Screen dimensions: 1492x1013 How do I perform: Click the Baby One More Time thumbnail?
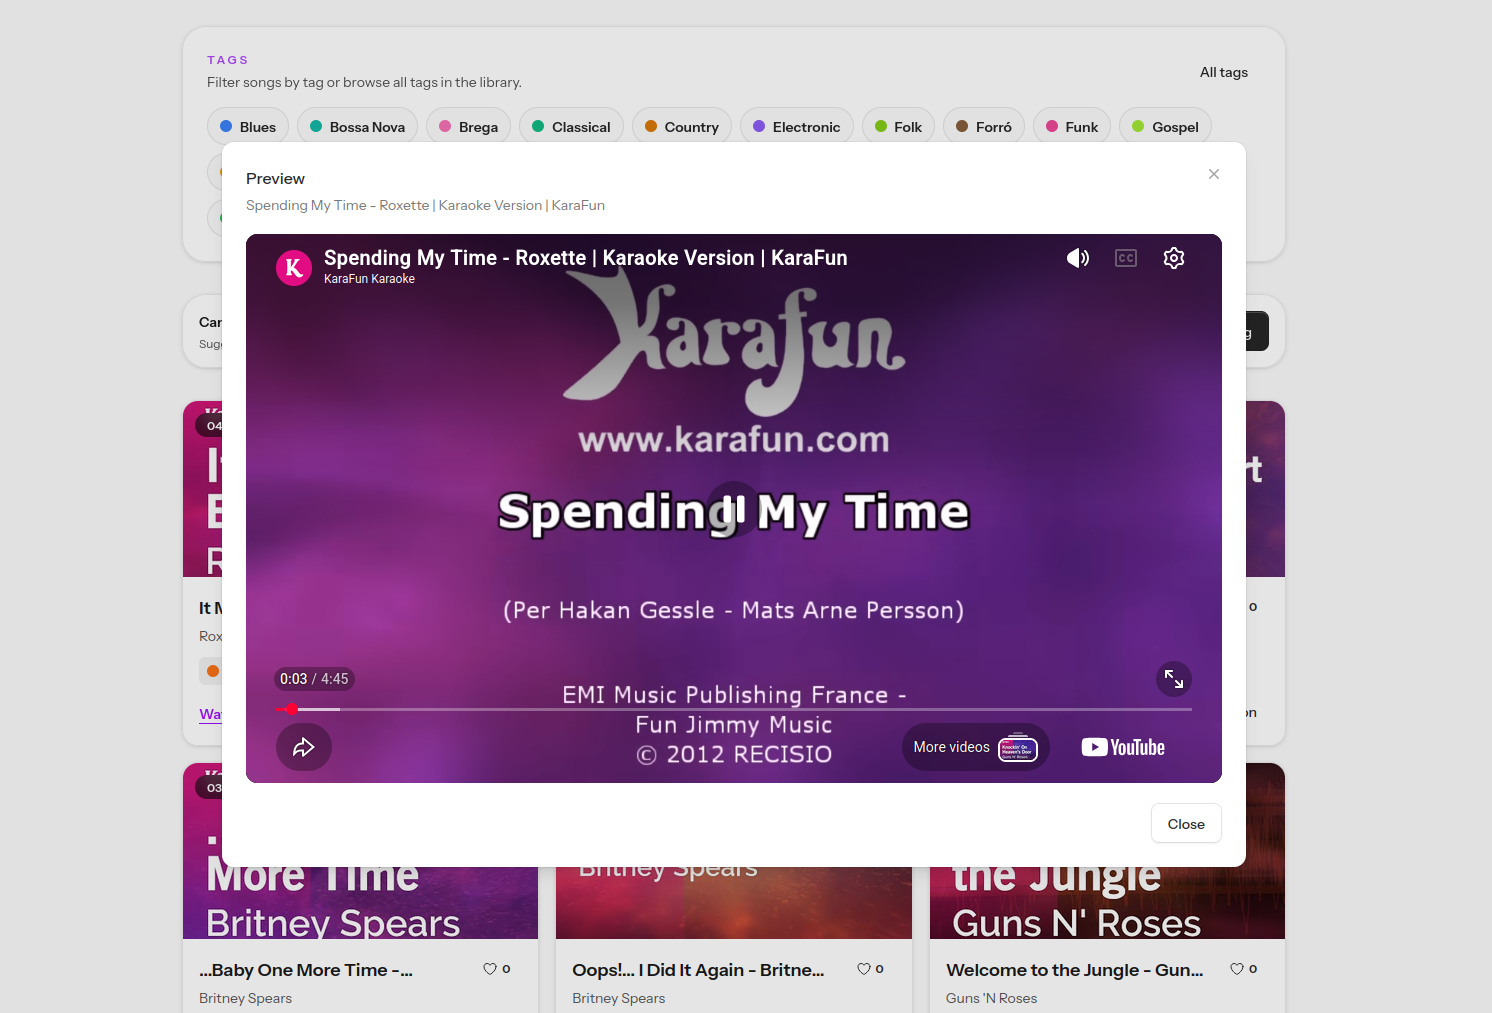click(360, 903)
